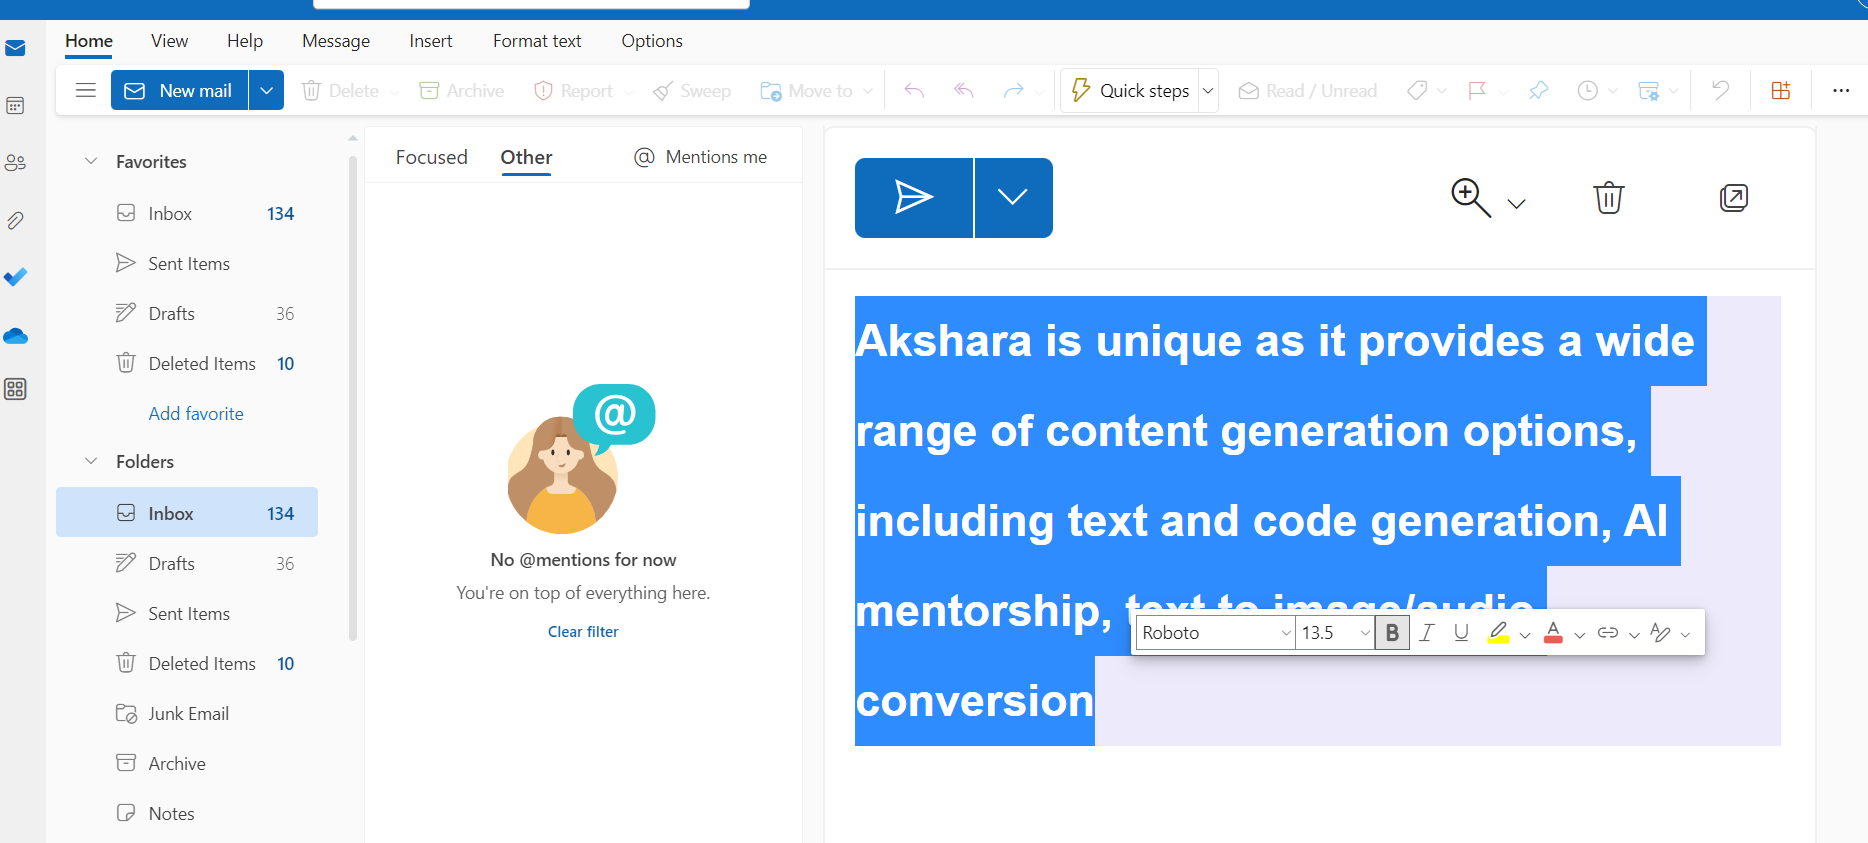
Task: Collapse the Favorites folder group
Action: point(91,161)
